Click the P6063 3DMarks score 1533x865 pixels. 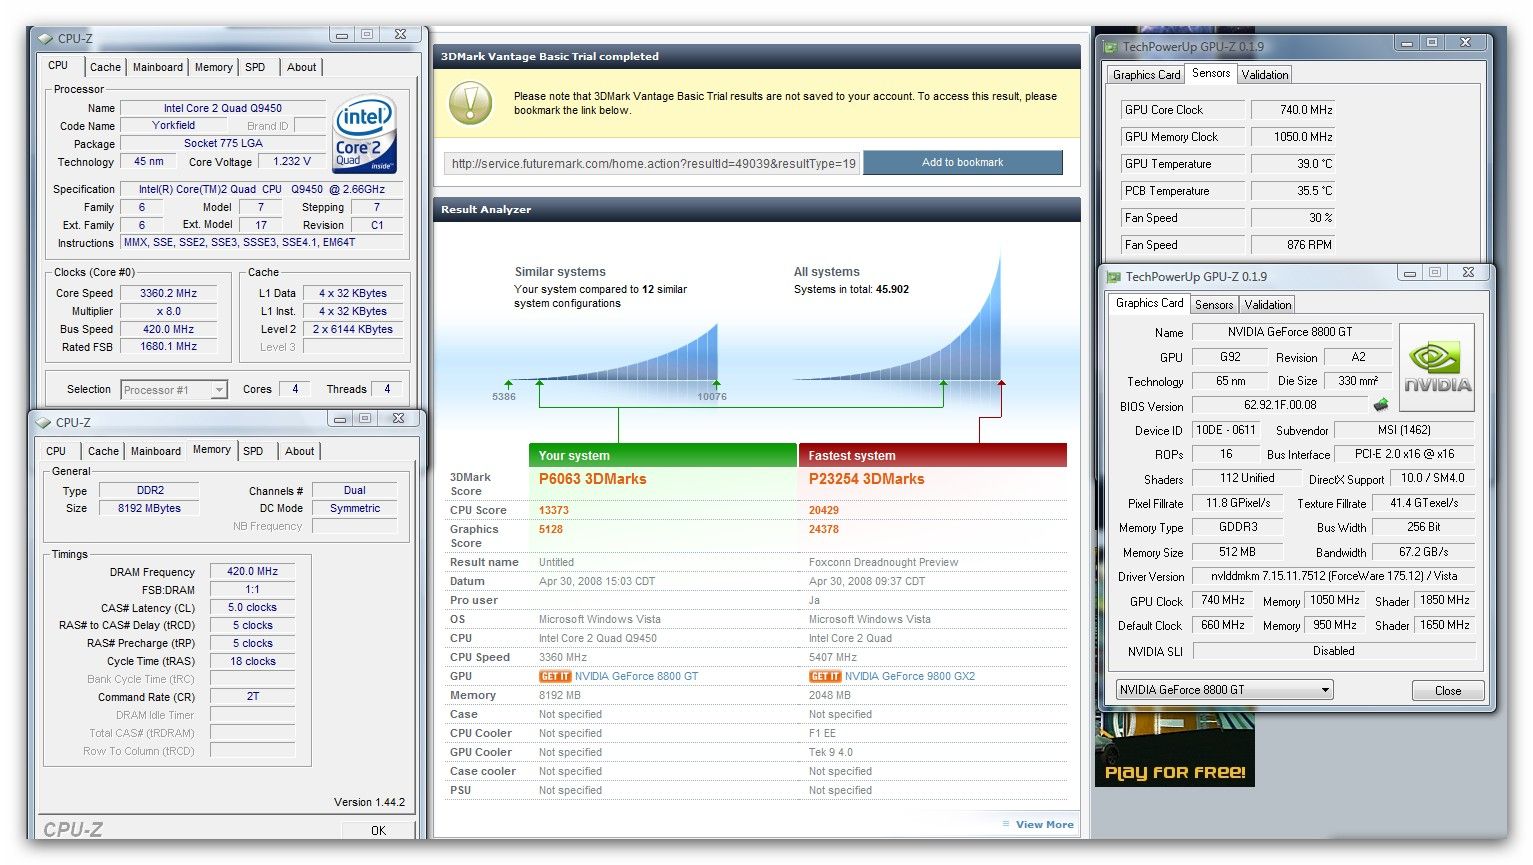point(592,479)
